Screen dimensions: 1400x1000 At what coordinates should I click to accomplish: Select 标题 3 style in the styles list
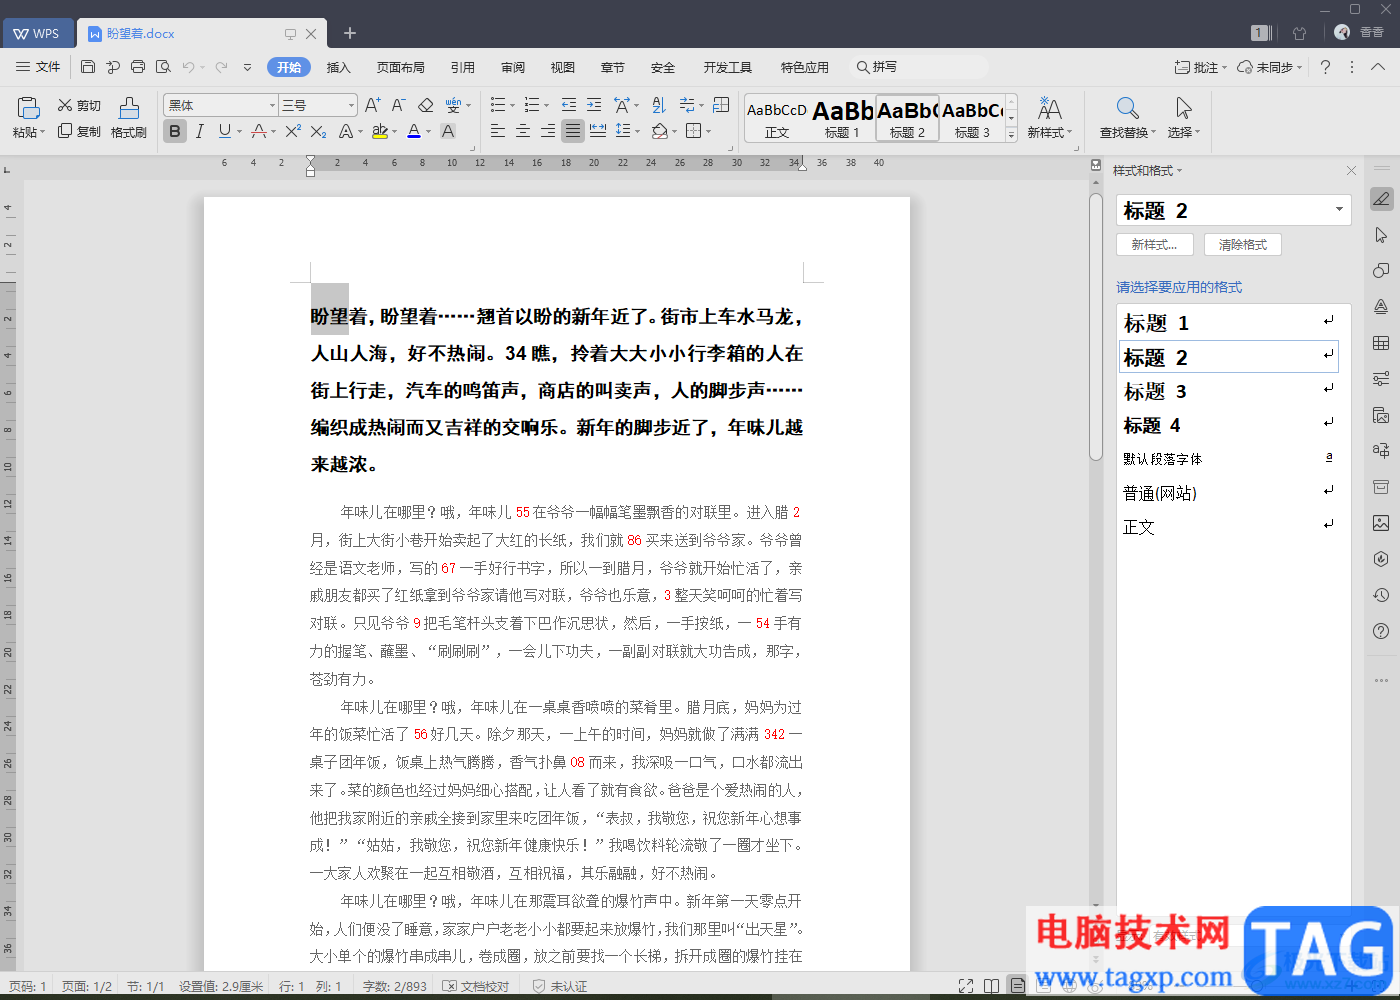(x=1155, y=391)
